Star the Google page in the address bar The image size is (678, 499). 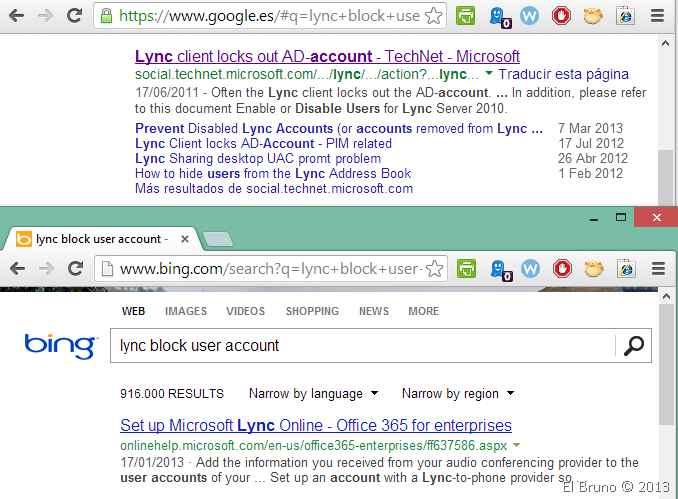pyautogui.click(x=433, y=16)
